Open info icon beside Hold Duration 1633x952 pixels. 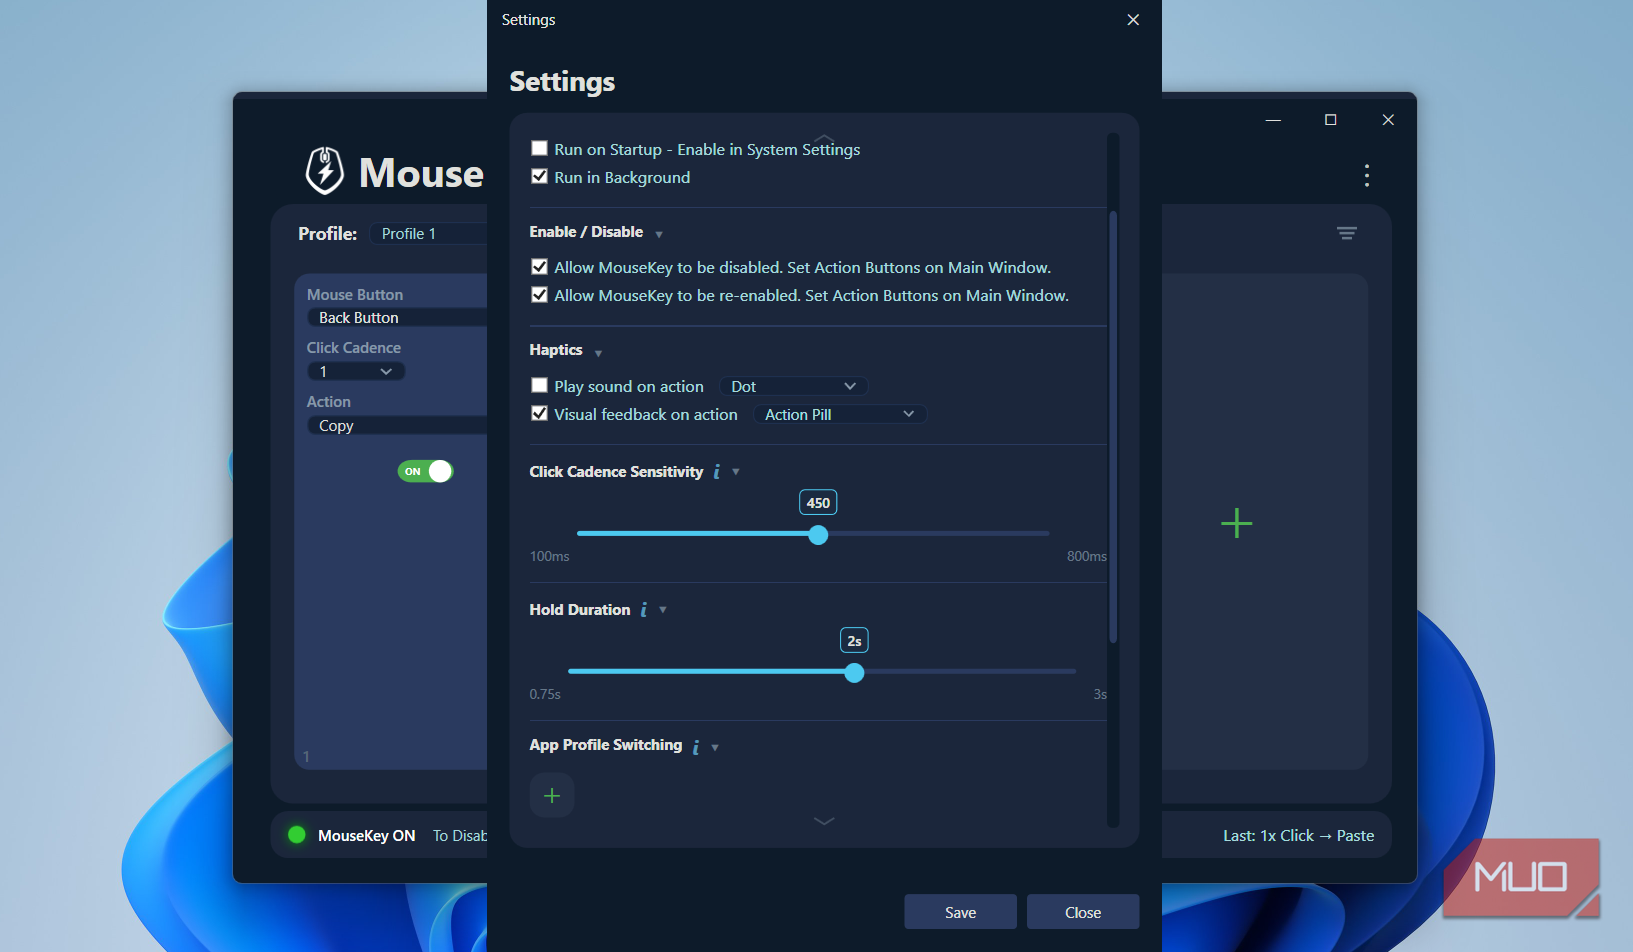click(644, 610)
